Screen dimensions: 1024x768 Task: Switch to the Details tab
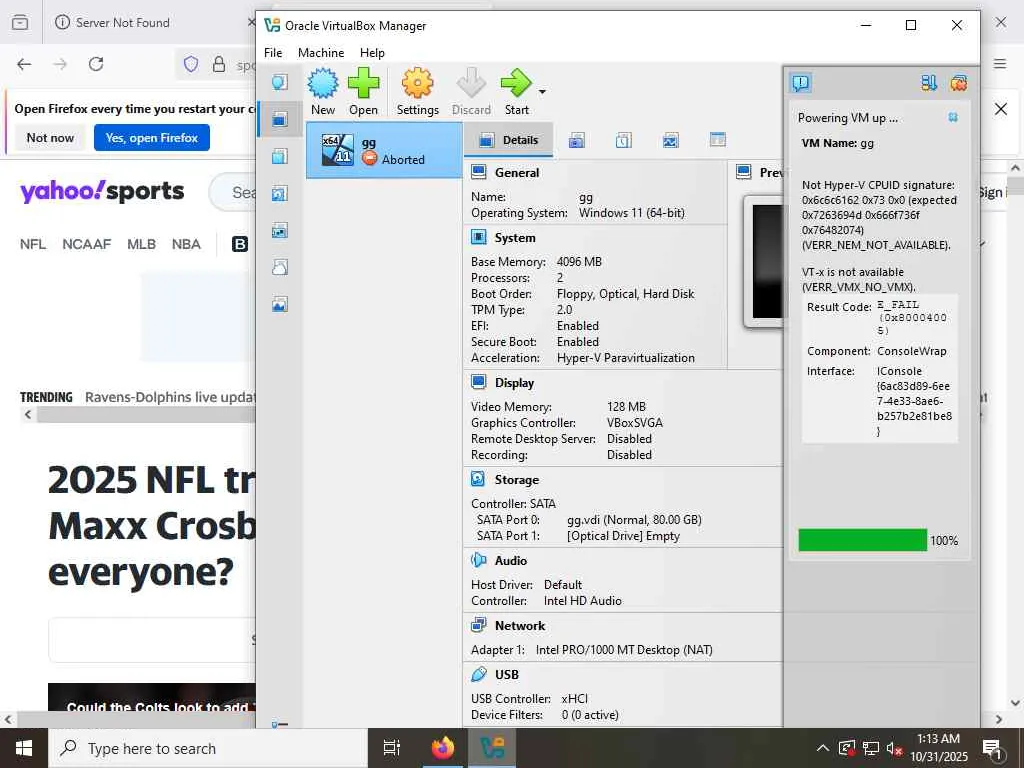[509, 140]
